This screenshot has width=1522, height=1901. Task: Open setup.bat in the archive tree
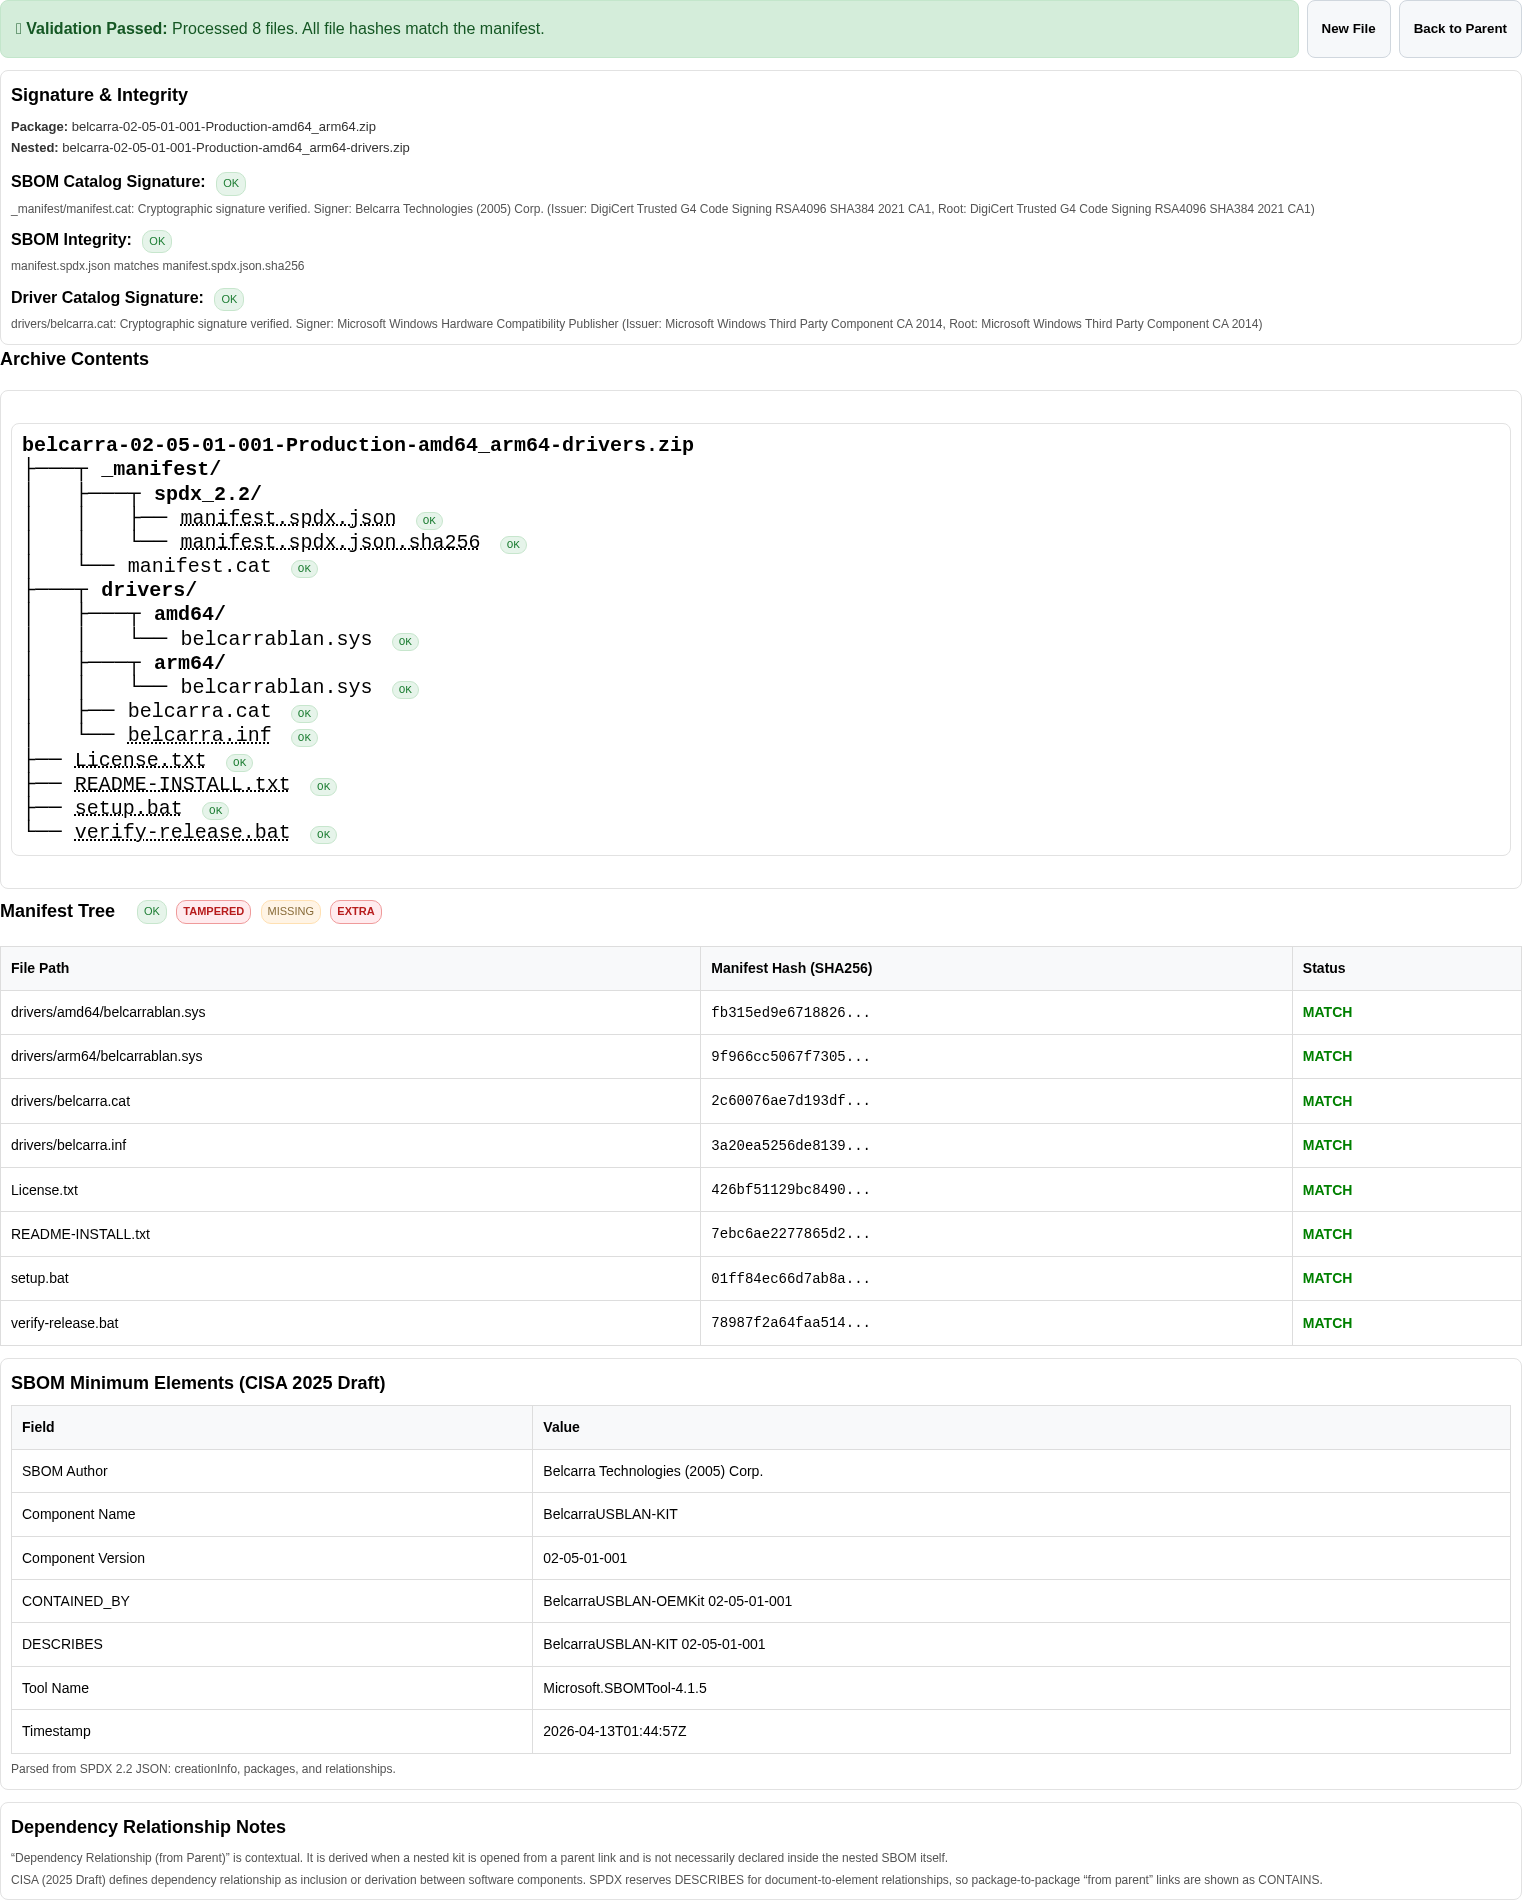coord(128,808)
